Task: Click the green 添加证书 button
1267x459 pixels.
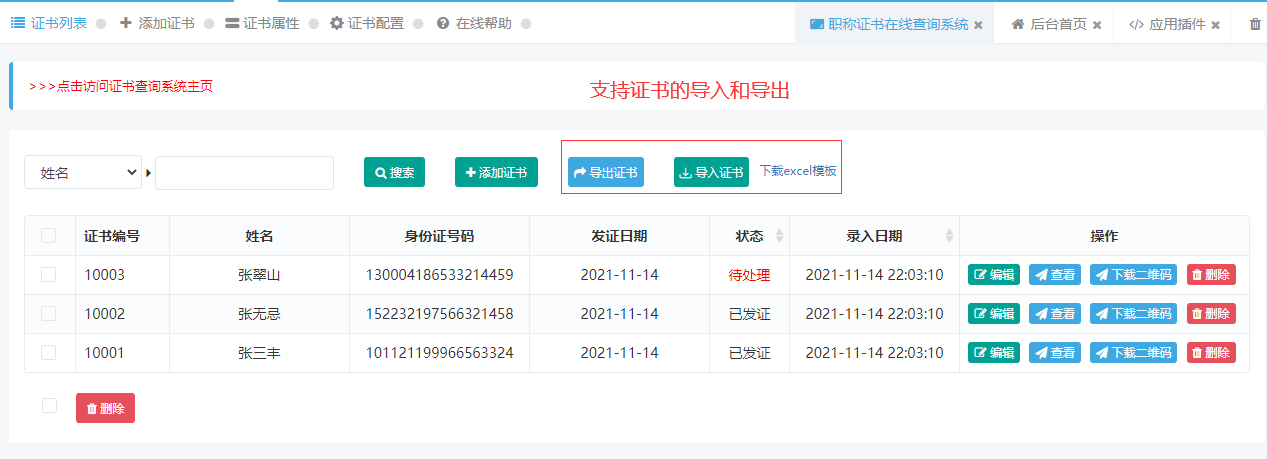Action: [496, 172]
